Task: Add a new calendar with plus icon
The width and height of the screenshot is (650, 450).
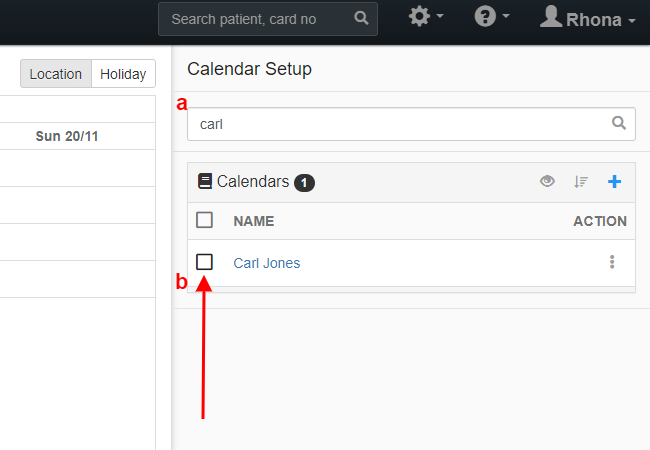Action: [614, 181]
